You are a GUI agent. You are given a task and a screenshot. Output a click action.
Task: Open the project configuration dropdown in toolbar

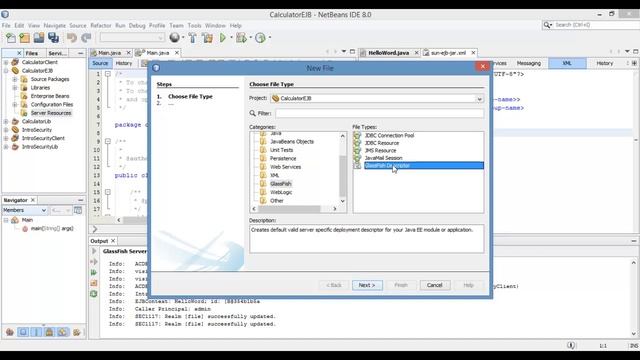pos(132,38)
